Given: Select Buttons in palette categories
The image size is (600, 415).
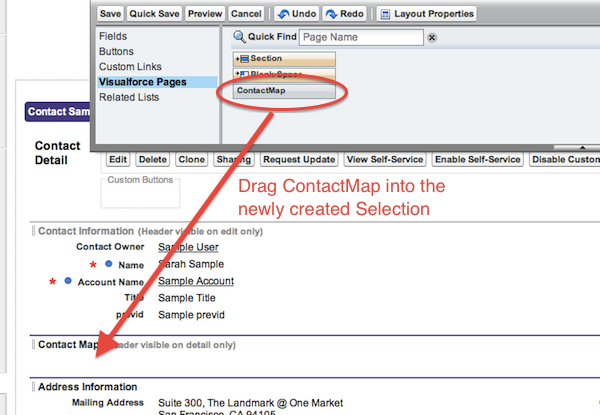Looking at the screenshot, I should (x=116, y=51).
